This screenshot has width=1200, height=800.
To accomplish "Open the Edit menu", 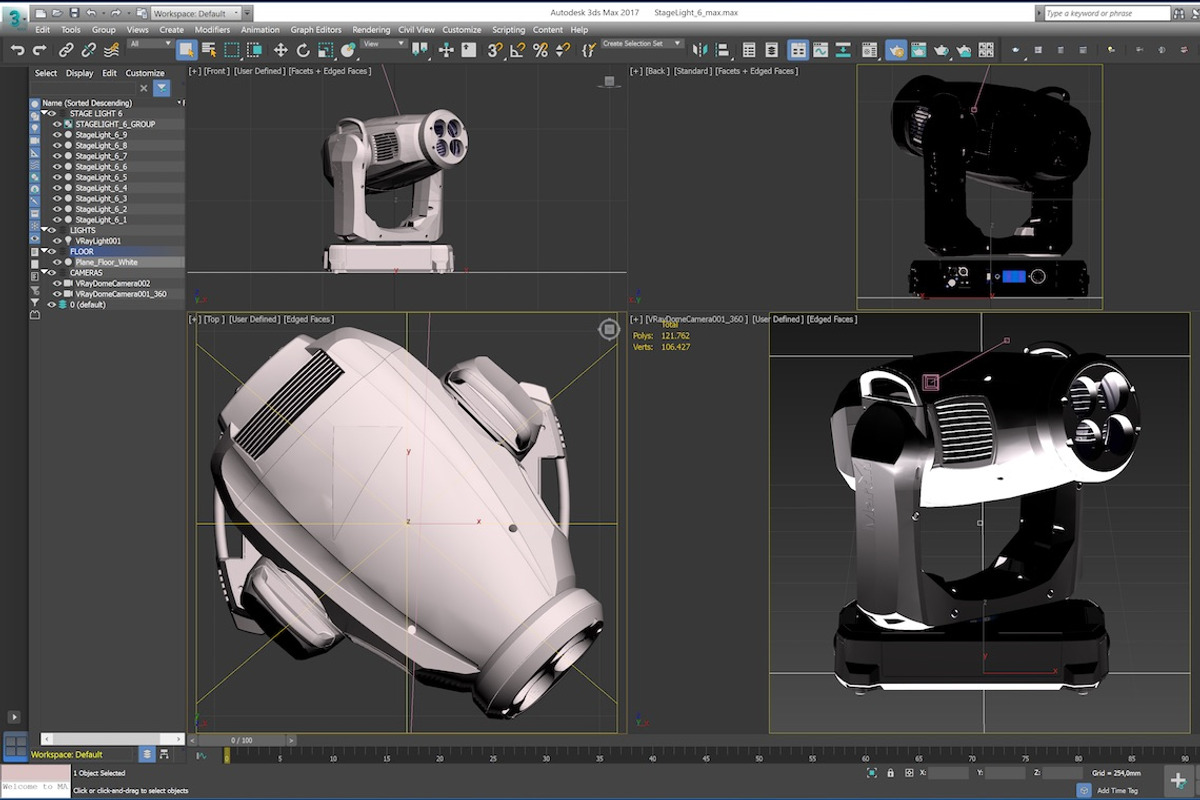I will coord(43,30).
